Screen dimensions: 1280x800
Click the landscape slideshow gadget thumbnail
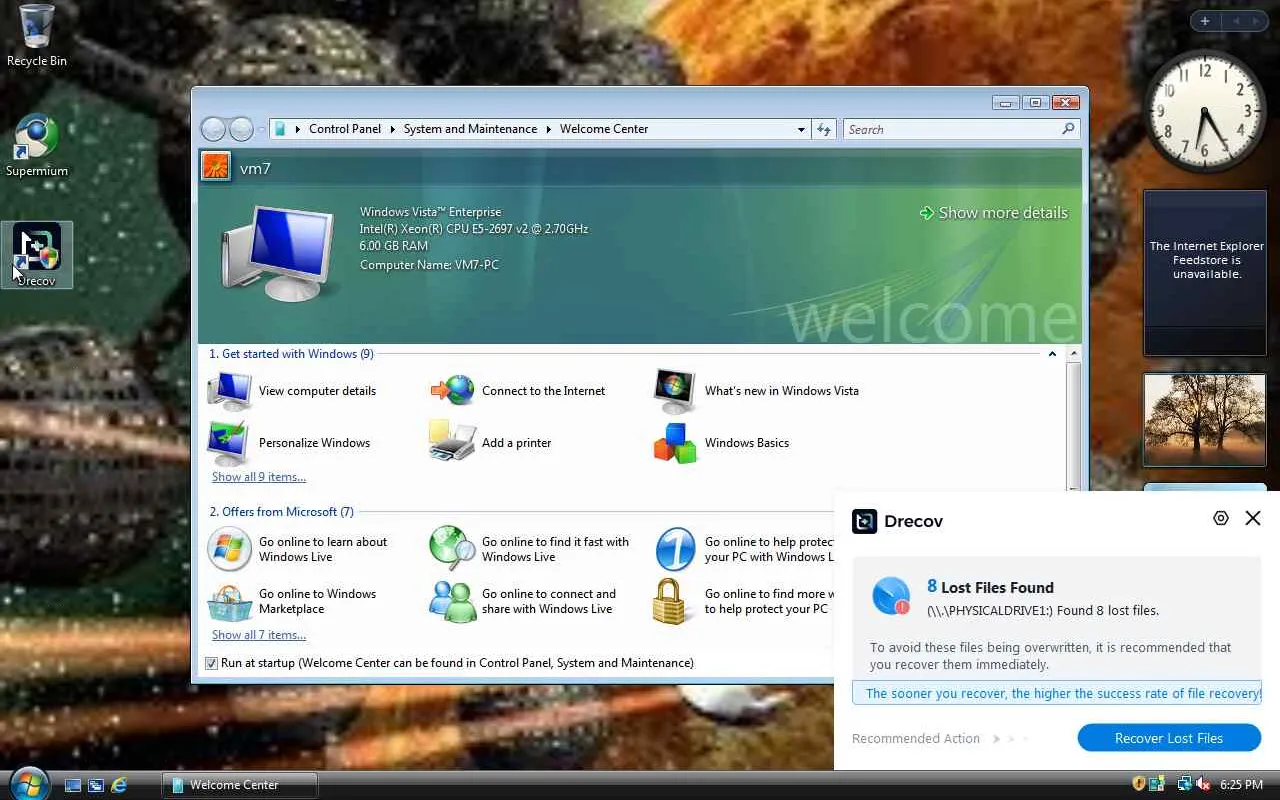(1205, 420)
